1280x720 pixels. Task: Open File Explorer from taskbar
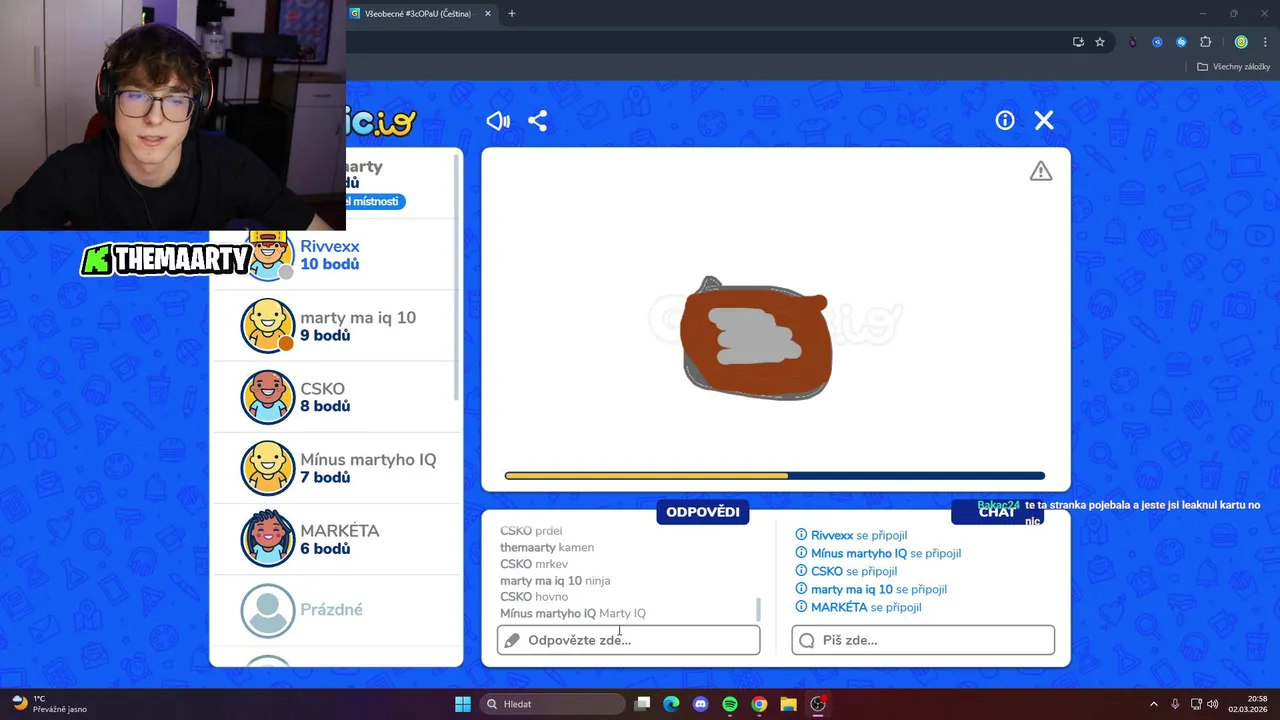(788, 704)
